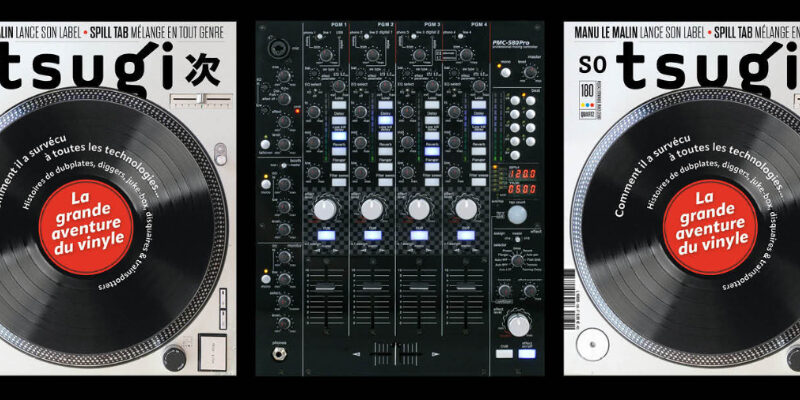Image resolution: width=800 pixels, height=400 pixels.
Task: Click the master level knob
Action: pos(530,72)
